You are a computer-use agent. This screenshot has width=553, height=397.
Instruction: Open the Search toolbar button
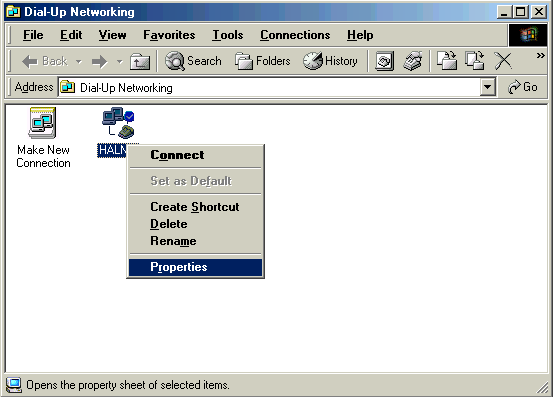pyautogui.click(x=193, y=61)
